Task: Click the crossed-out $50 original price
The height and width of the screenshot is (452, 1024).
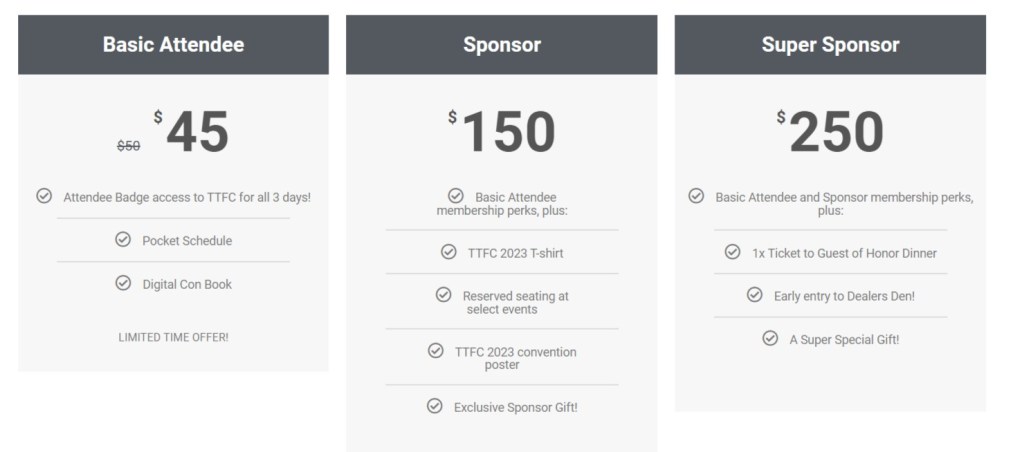Action: 128,146
